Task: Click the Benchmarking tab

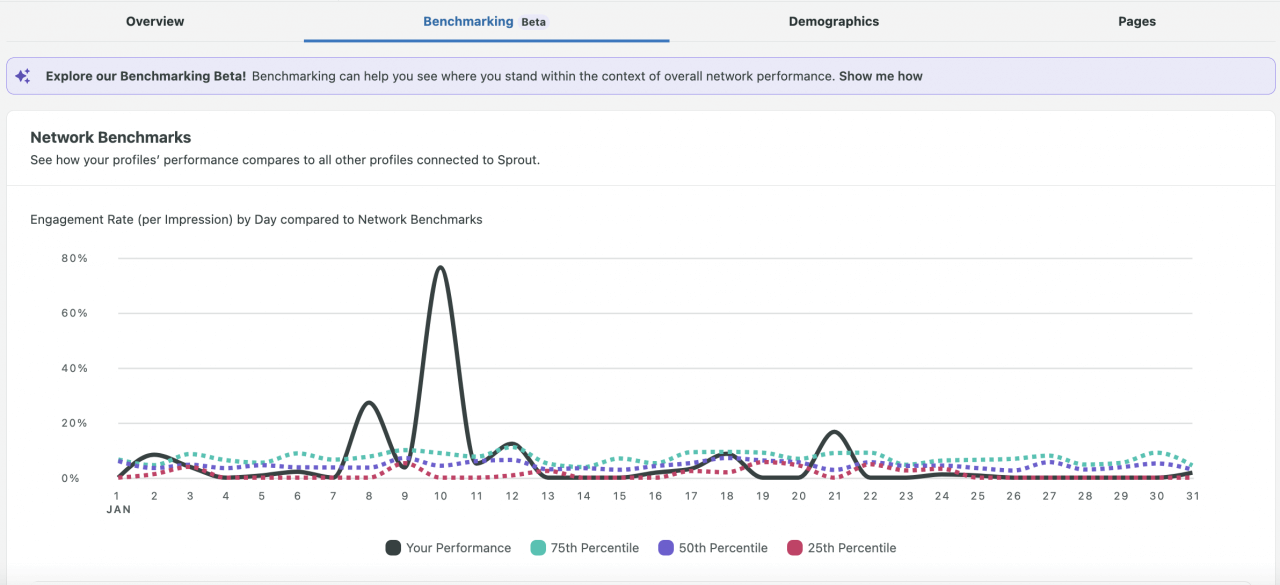Action: click(468, 21)
